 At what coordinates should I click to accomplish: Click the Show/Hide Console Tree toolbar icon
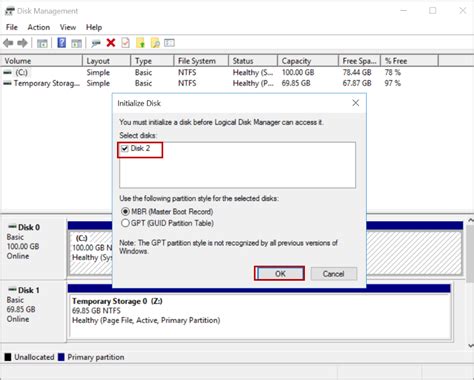42,43
